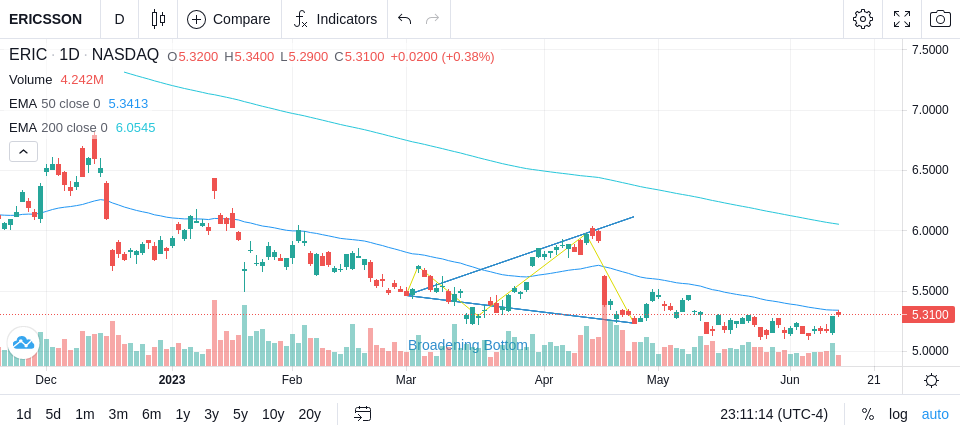Toggle log scale mode

pyautogui.click(x=898, y=414)
